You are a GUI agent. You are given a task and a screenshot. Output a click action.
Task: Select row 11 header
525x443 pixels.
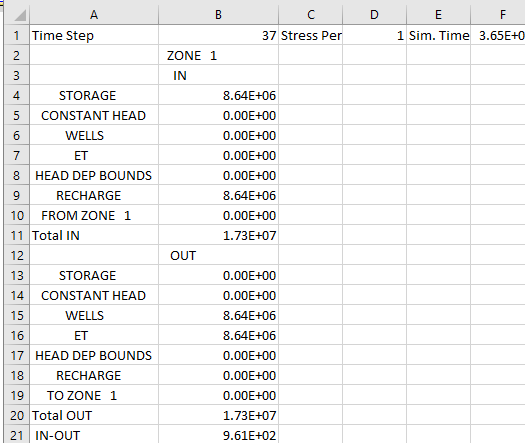[17, 235]
